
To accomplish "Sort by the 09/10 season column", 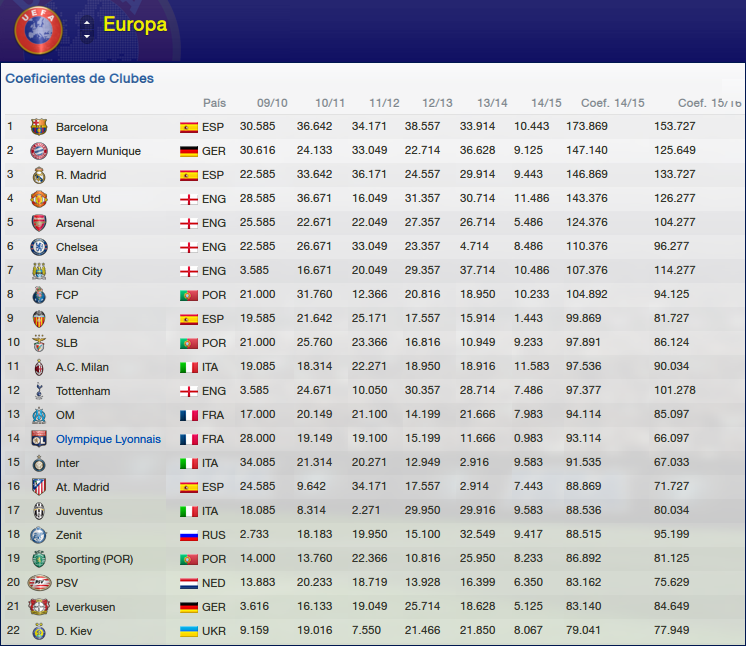I will (272, 103).
